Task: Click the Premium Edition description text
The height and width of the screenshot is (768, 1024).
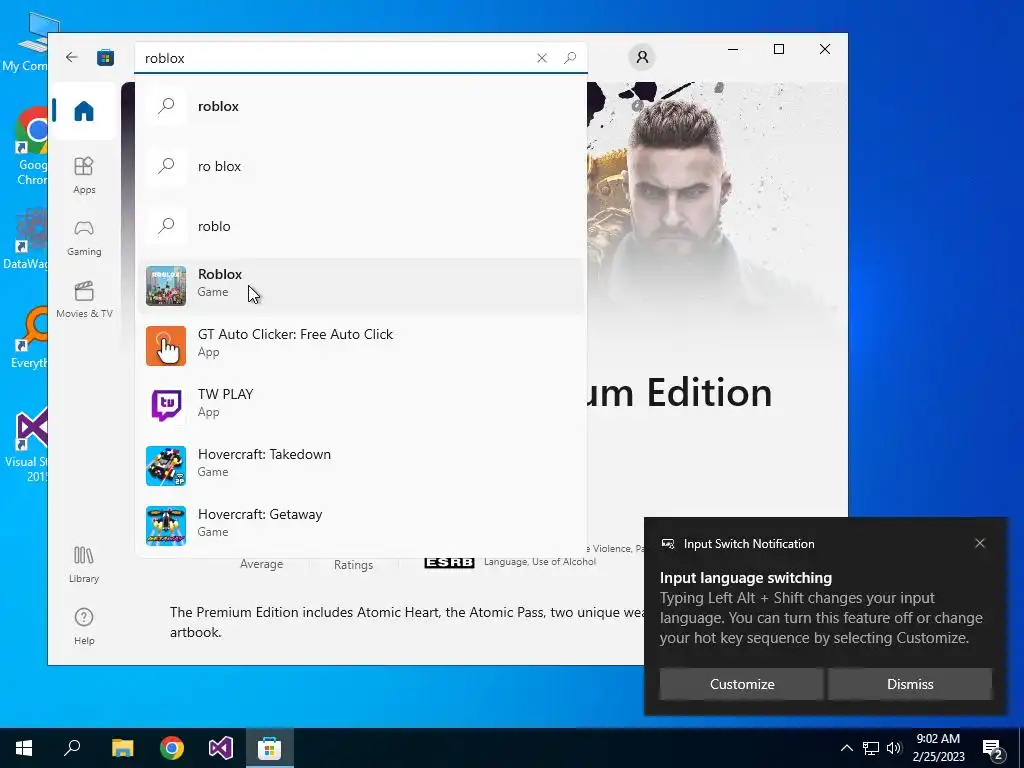Action: [407, 622]
